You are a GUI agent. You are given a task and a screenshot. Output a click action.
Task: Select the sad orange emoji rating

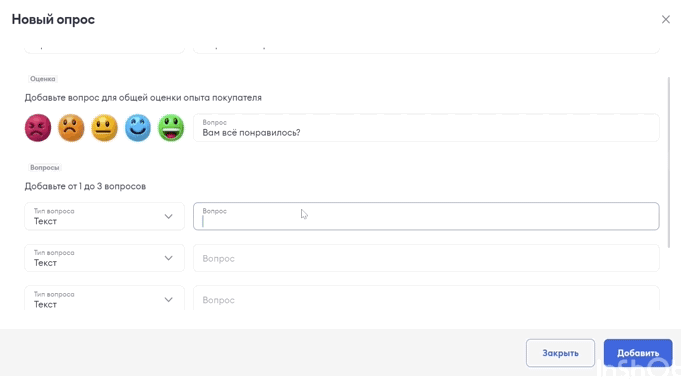pos(71,128)
